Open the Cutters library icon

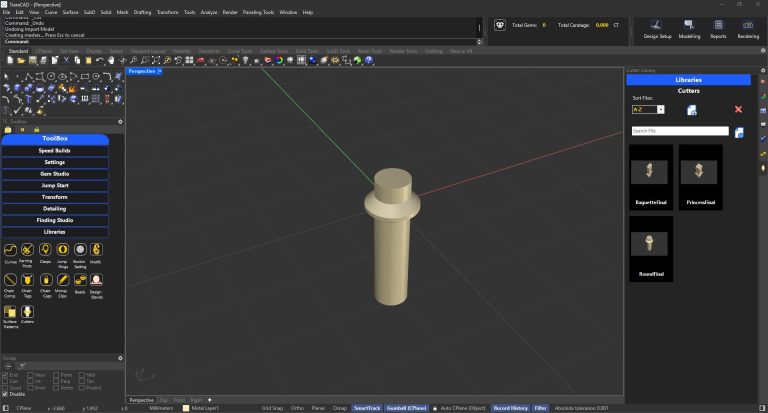(28, 313)
